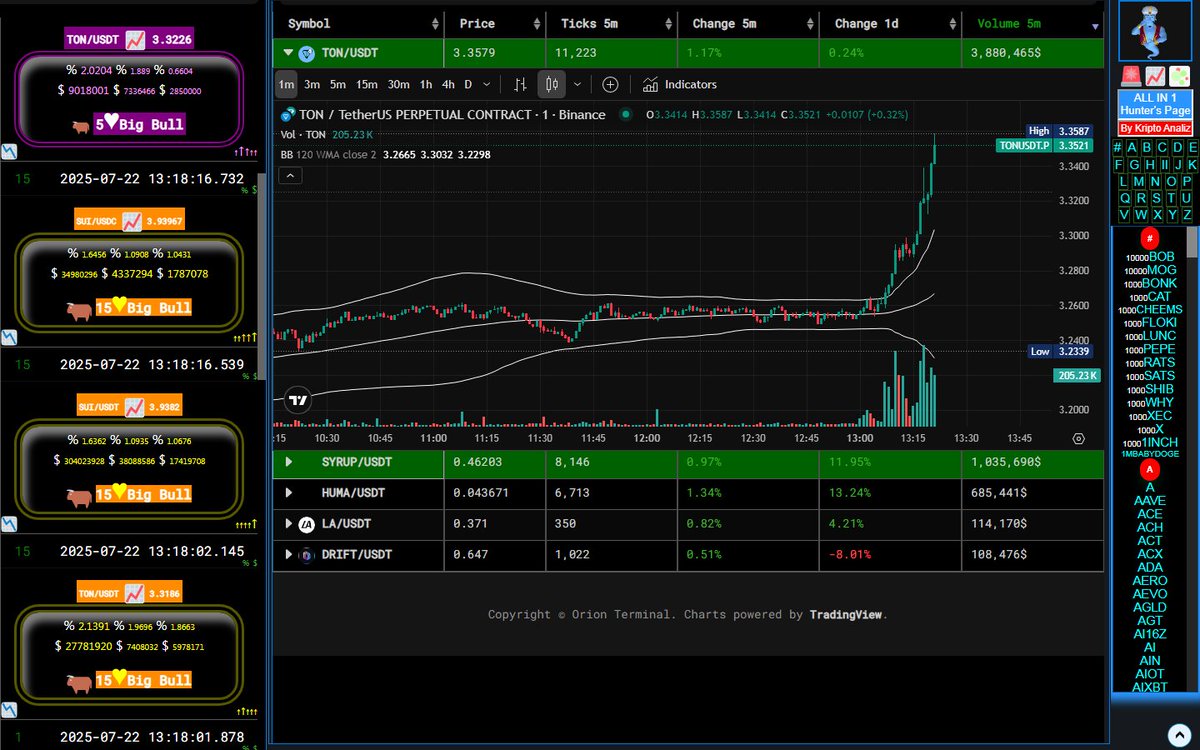Open chart settings gear on time axis
The image size is (1200, 750).
(1078, 438)
